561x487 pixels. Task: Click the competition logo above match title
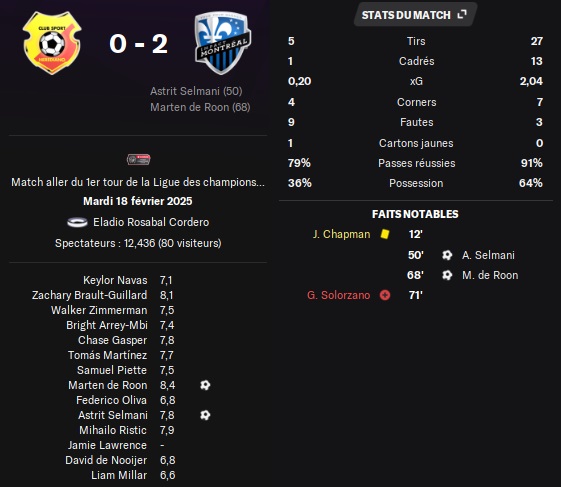(138, 159)
